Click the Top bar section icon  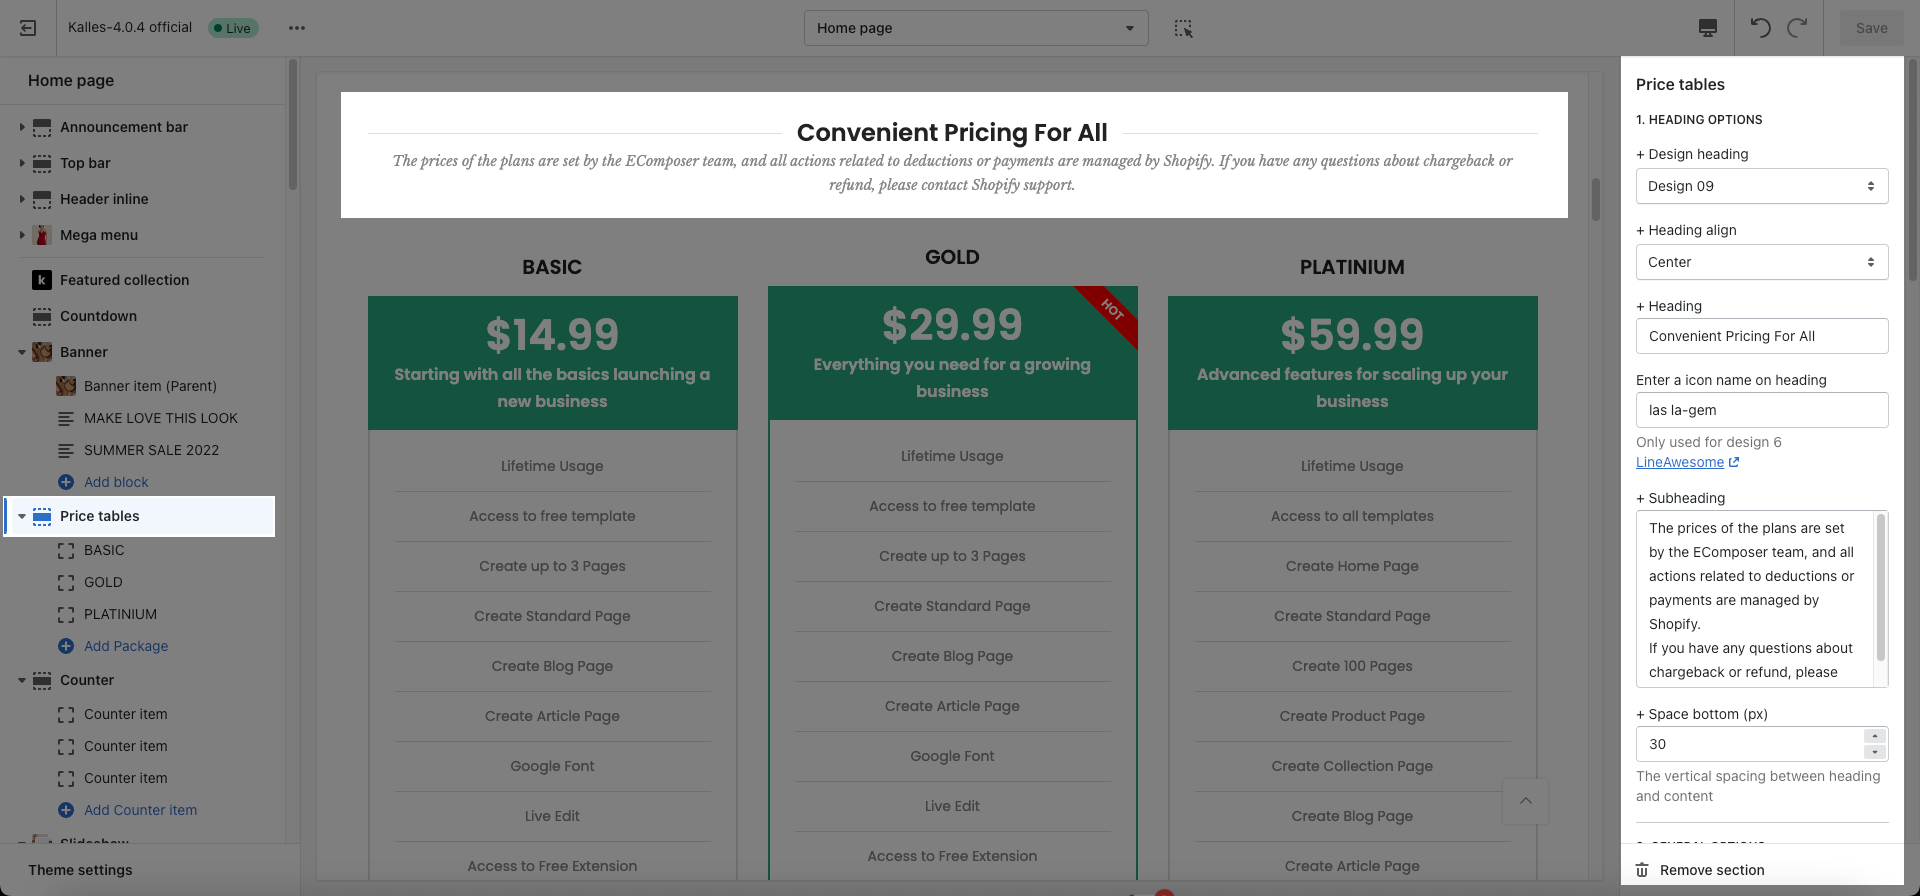click(42, 163)
